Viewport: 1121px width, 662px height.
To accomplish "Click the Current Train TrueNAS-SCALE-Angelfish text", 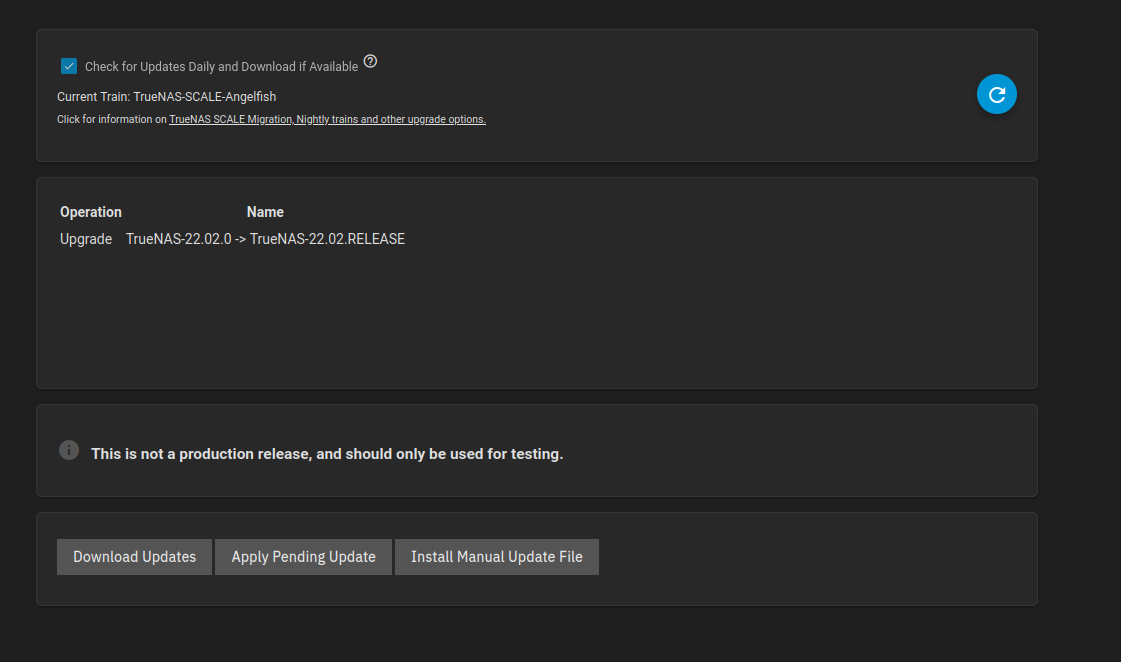I will pyautogui.click(x=166, y=97).
